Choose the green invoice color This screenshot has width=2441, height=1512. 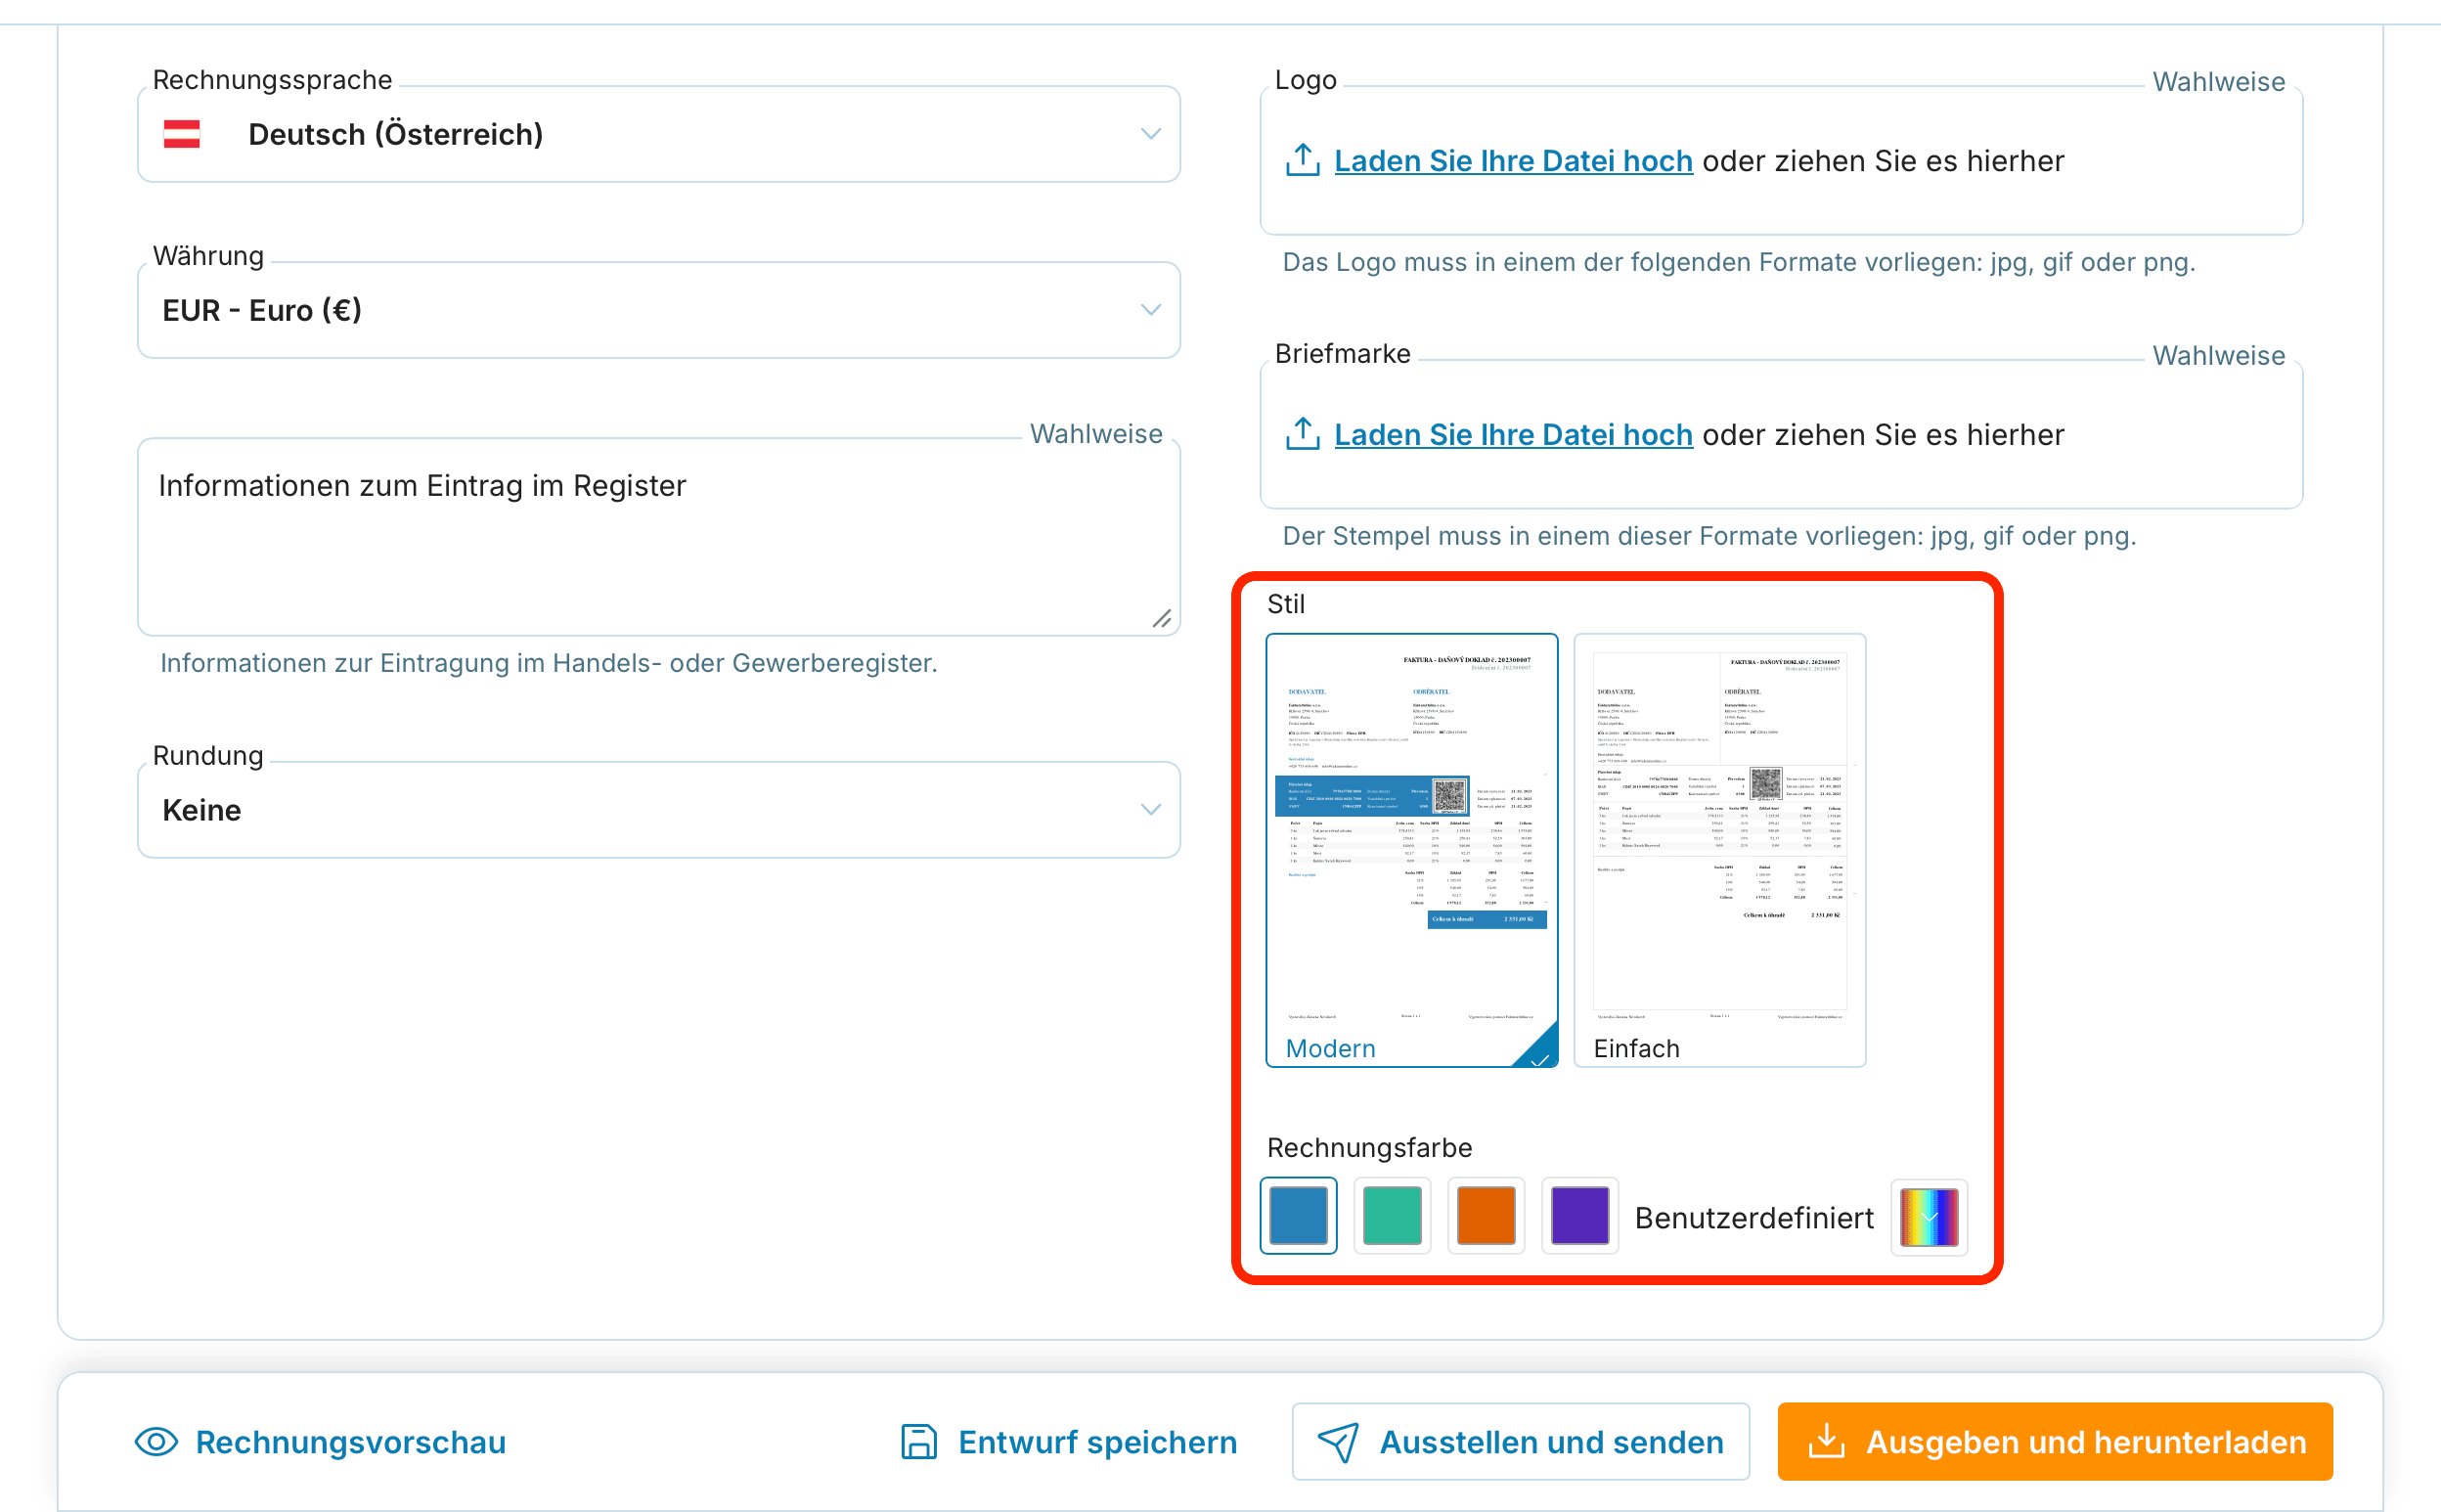coord(1392,1216)
